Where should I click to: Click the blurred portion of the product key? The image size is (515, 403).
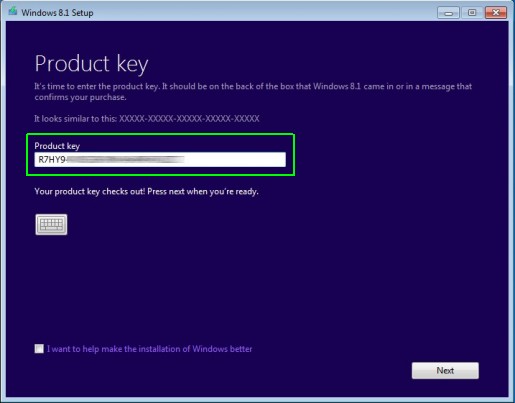pyautogui.click(x=125, y=160)
